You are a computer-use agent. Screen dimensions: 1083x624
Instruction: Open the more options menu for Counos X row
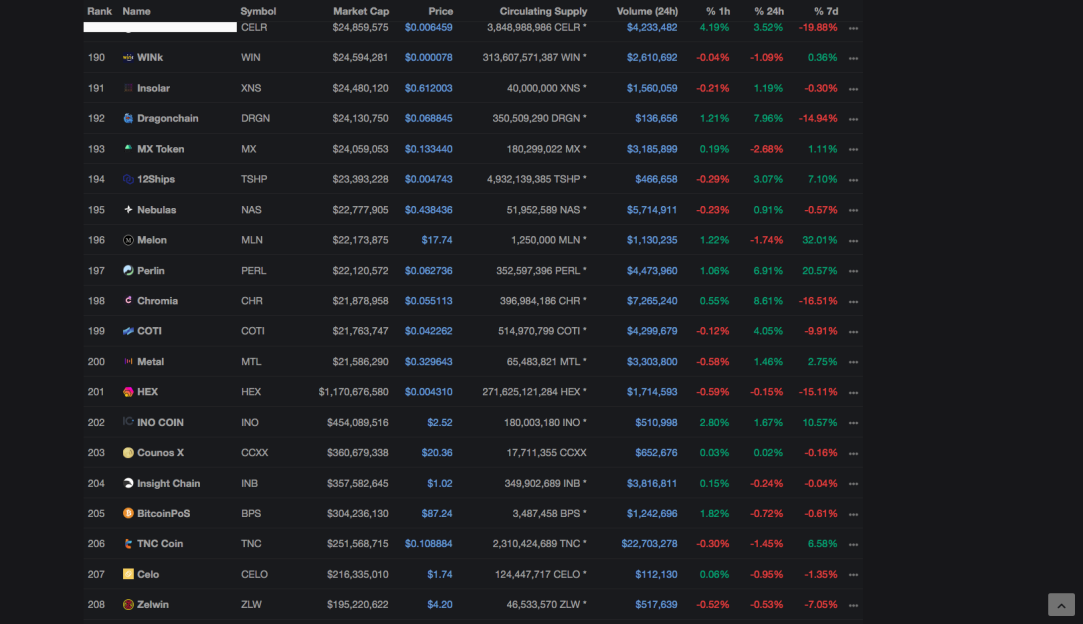(853, 453)
